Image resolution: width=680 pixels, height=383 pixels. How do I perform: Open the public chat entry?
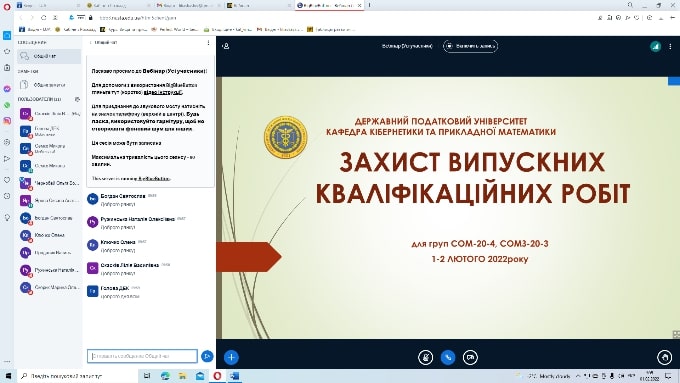(49, 56)
